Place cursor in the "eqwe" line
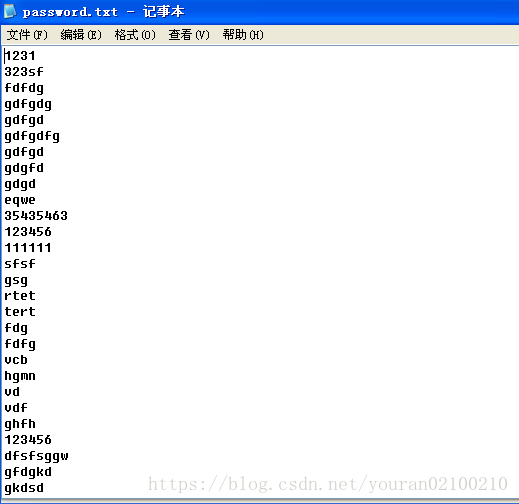519x504 pixels. point(20,200)
